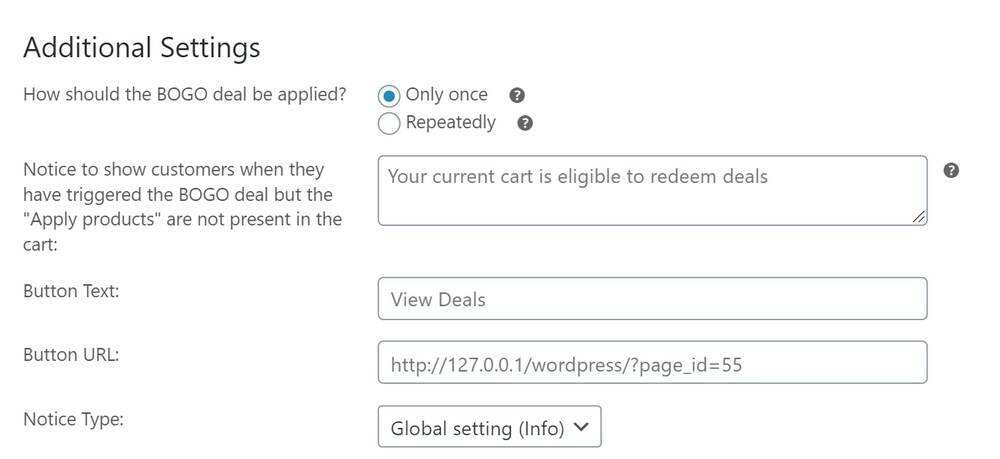Open help tooltip beside the notice textarea
The image size is (1000, 459).
coord(951,171)
